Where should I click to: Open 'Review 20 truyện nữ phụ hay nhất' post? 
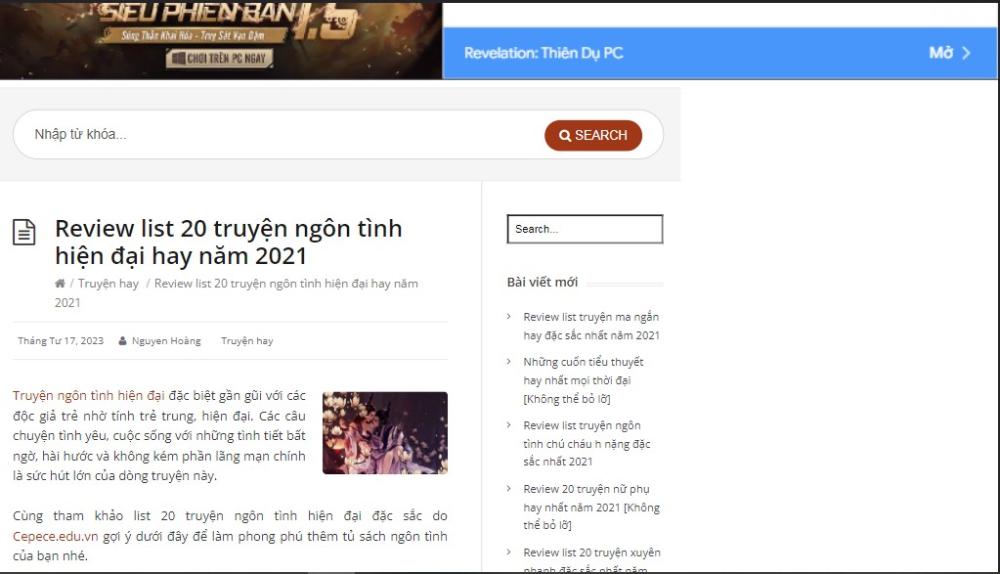591,507
